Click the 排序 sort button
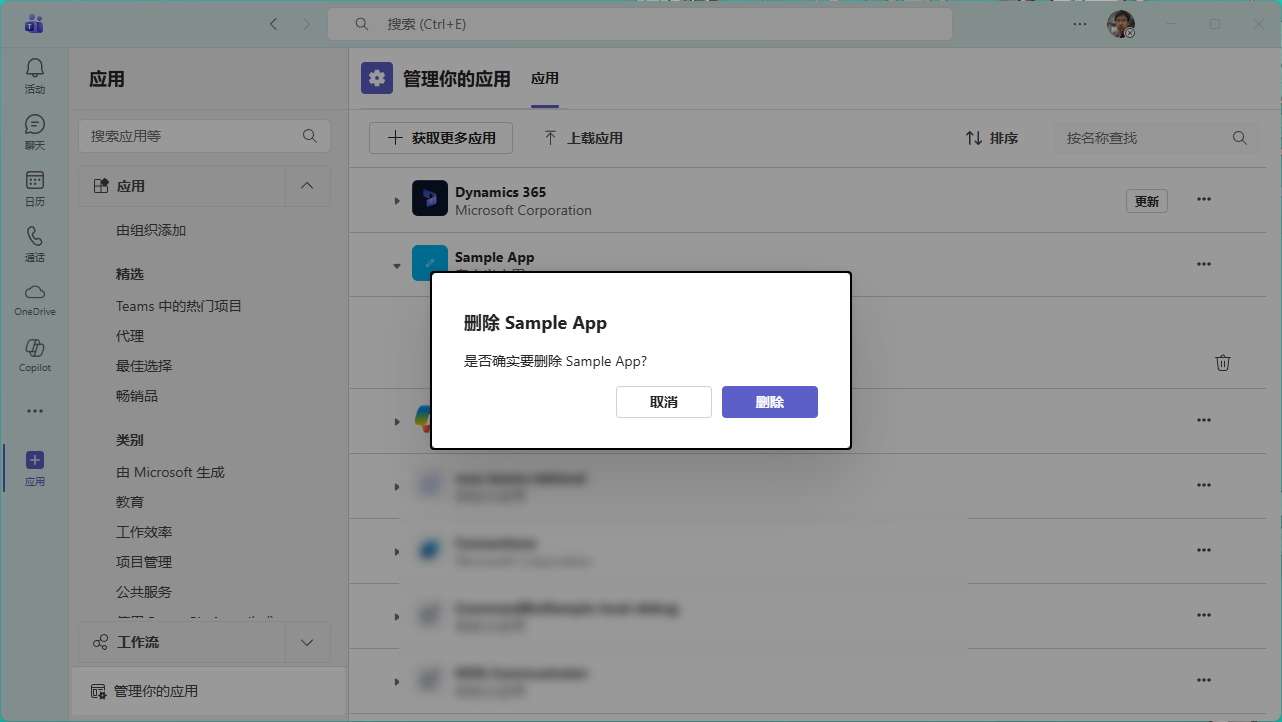This screenshot has width=1282, height=722. coord(991,138)
